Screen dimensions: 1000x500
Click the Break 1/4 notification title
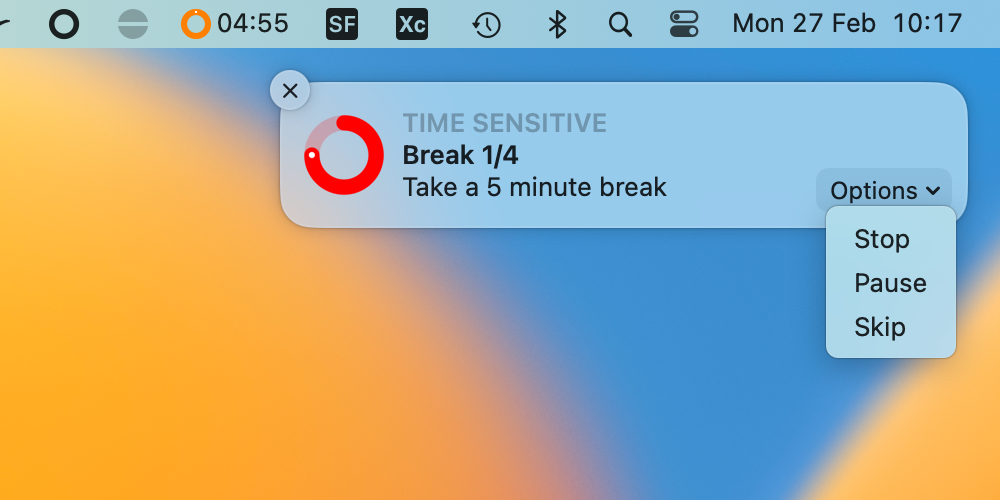point(460,155)
